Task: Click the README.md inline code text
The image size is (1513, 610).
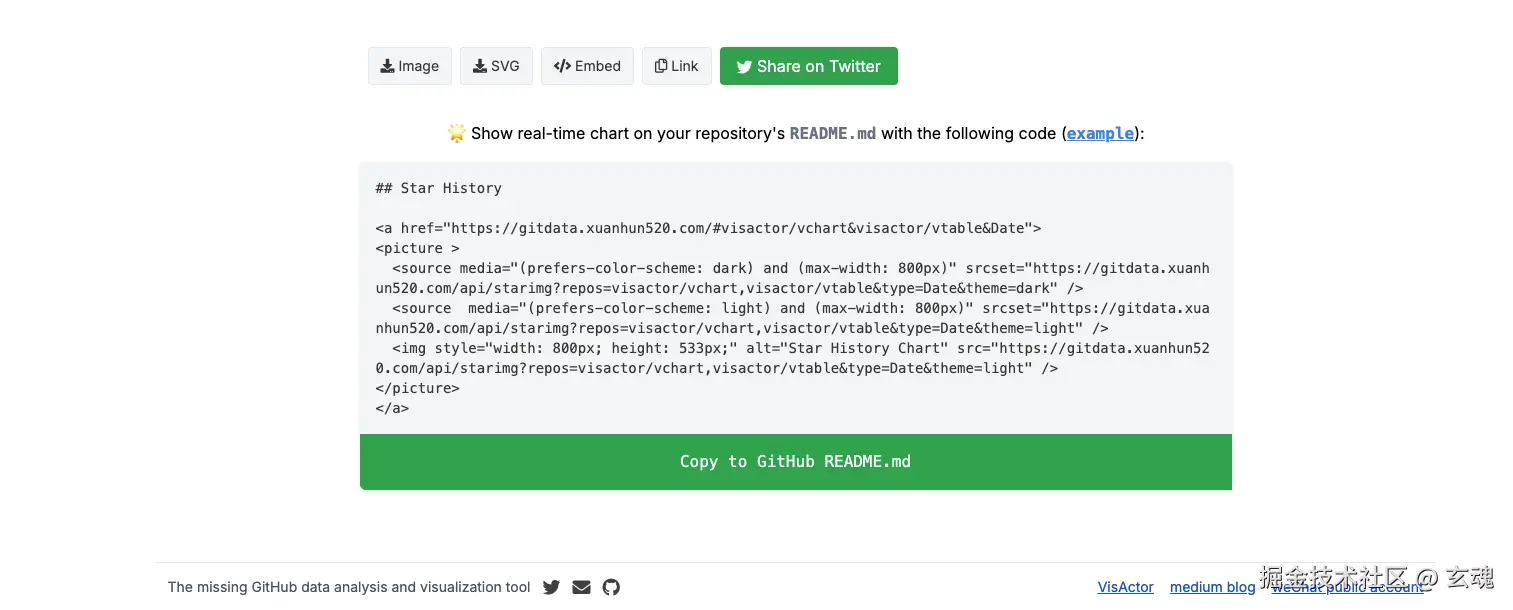Action: [x=832, y=133]
